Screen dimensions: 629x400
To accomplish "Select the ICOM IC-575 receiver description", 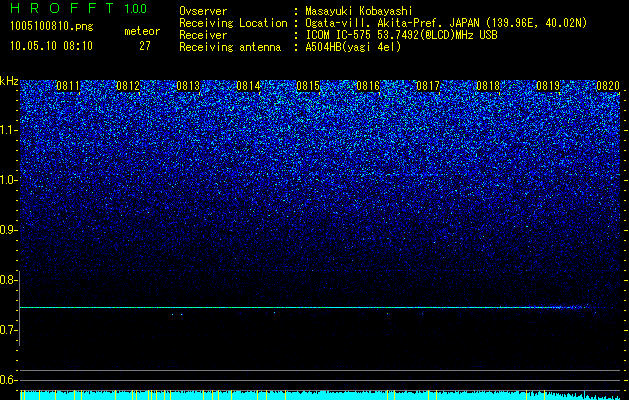I will pos(402,35).
